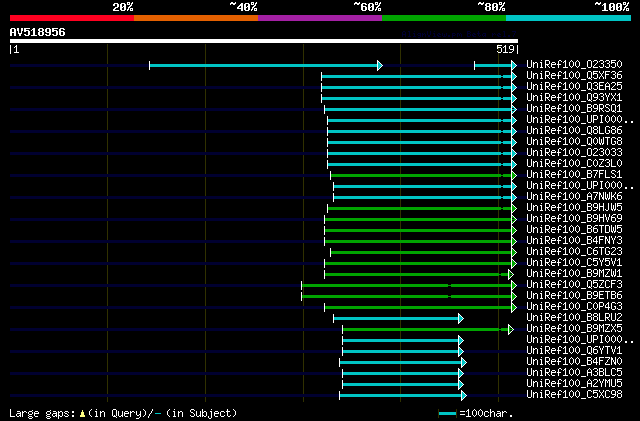Click the green ~80% identity legend segment
The width and height of the screenshot is (640, 421).
tap(444, 18)
